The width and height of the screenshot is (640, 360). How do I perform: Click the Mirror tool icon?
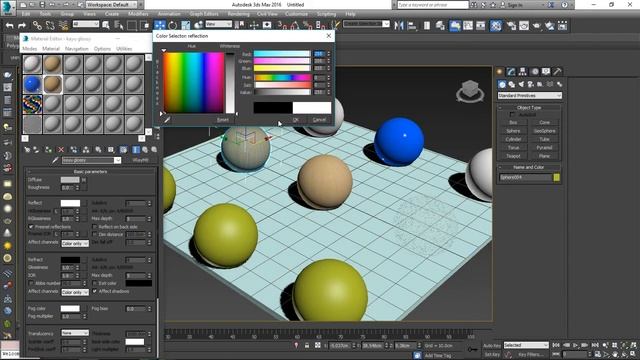[399, 25]
